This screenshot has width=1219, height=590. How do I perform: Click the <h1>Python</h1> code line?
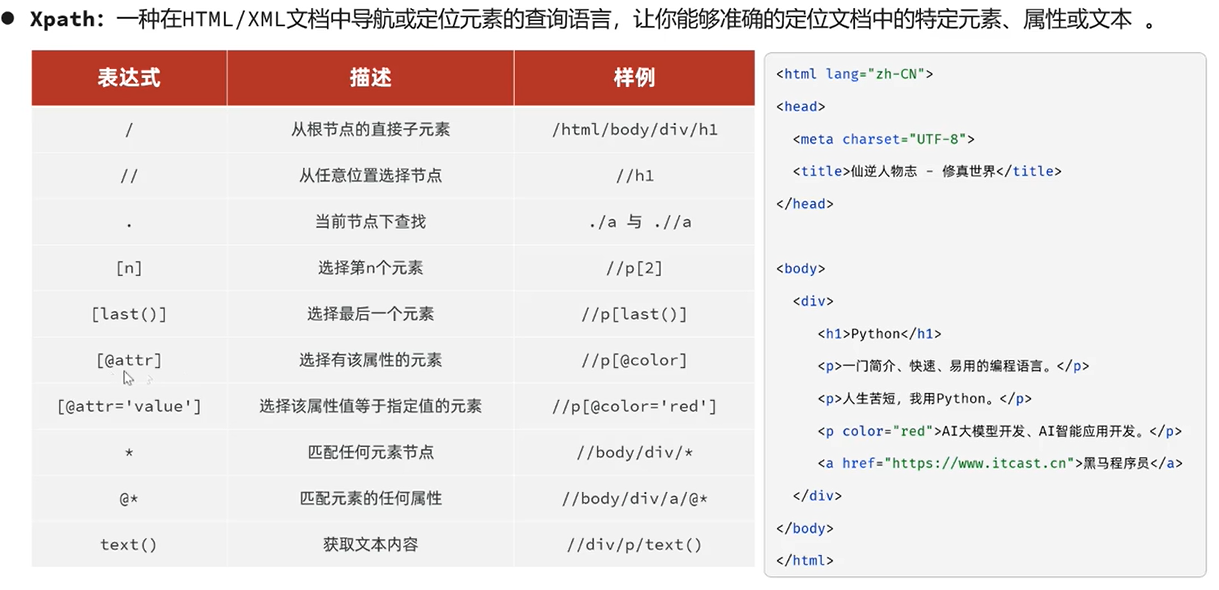point(879,334)
